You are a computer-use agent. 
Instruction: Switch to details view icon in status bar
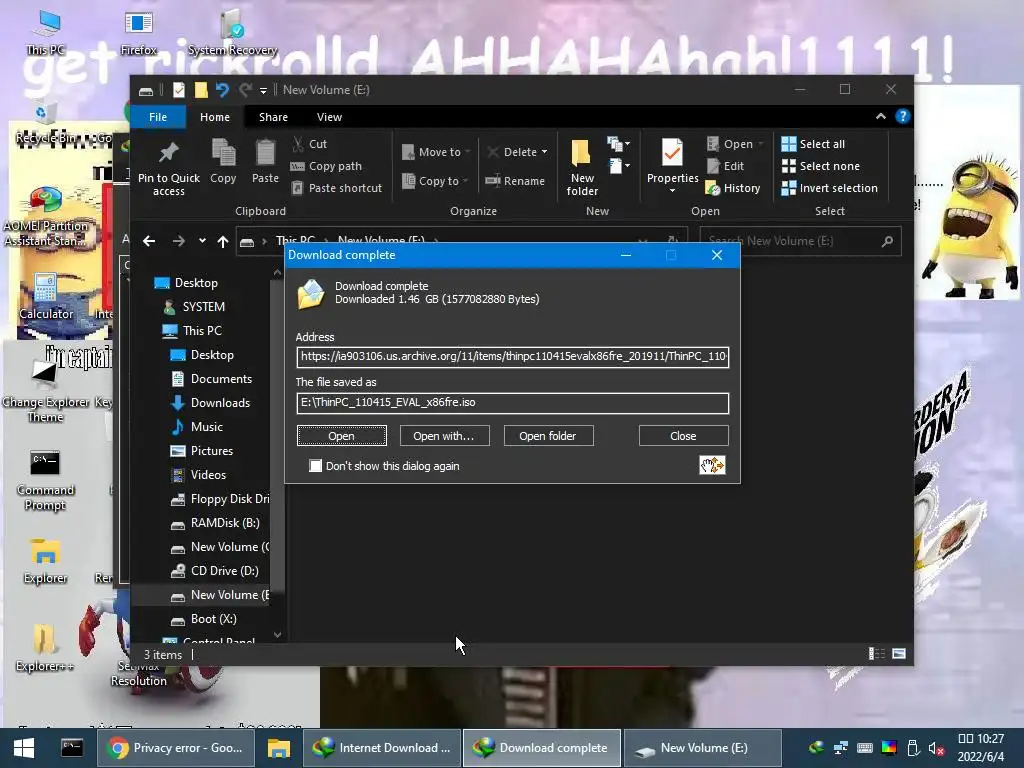click(x=876, y=654)
